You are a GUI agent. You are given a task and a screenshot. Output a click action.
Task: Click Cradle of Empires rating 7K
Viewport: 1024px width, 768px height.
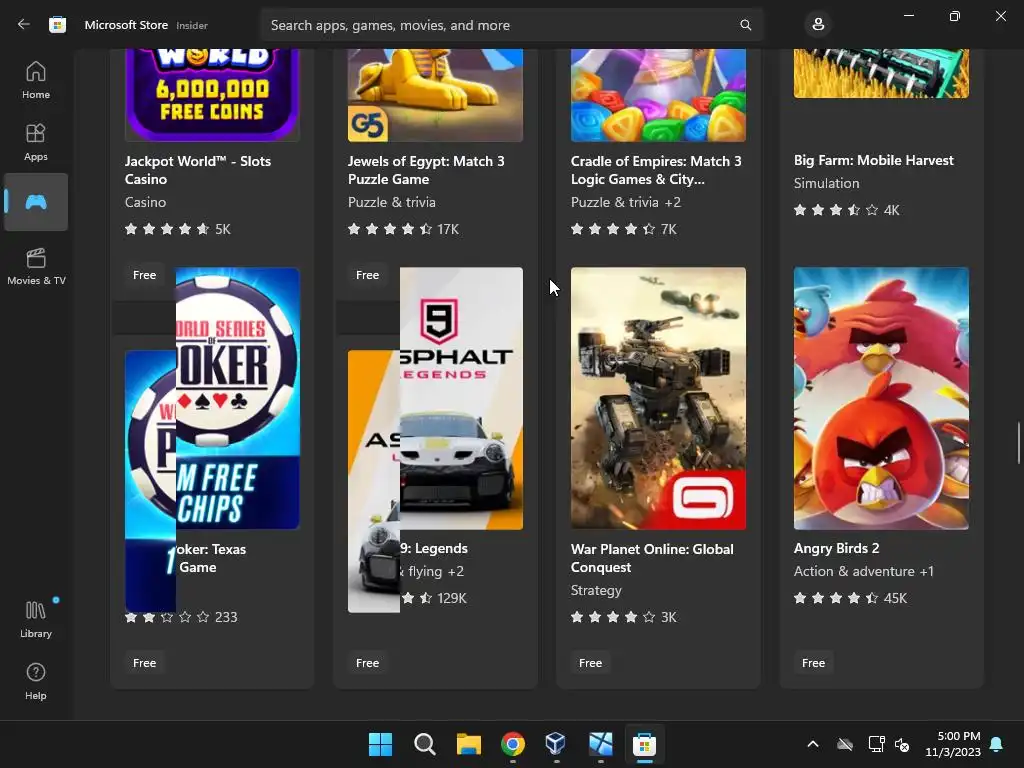click(623, 229)
